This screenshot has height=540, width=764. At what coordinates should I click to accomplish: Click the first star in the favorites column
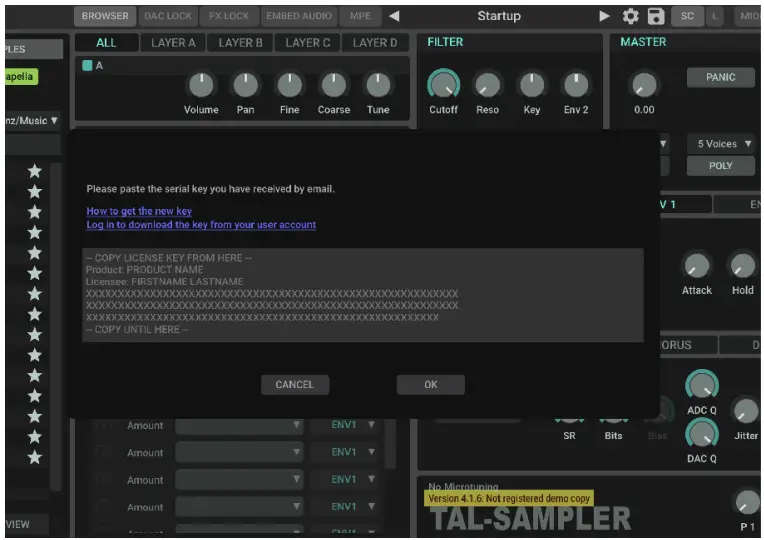(x=35, y=171)
